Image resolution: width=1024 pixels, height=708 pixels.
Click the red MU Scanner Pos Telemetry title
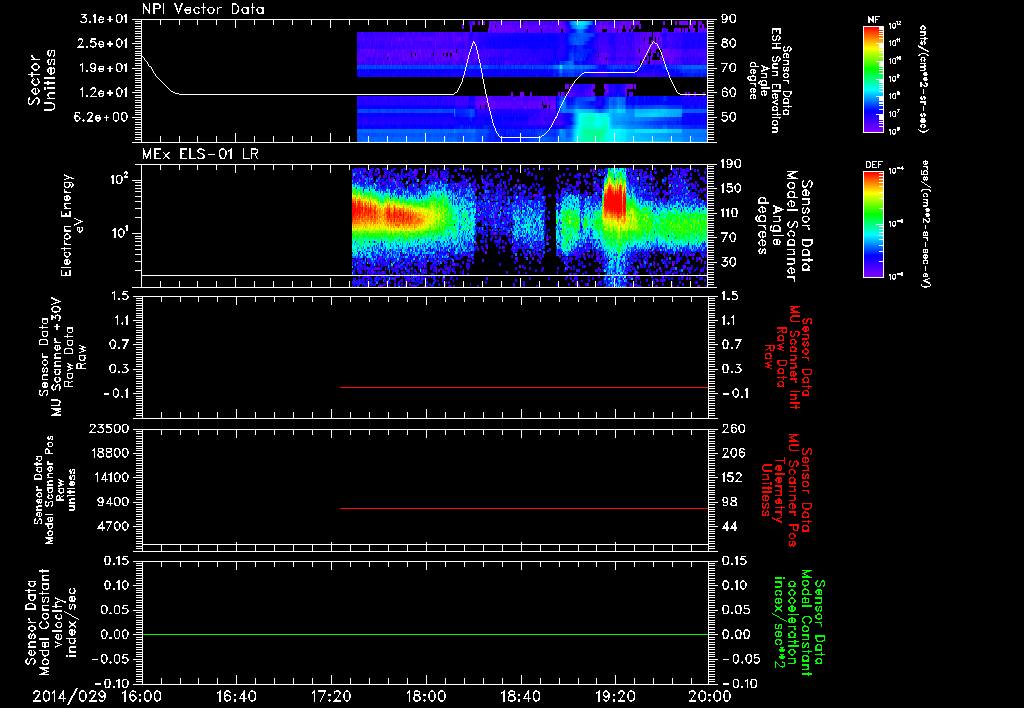click(x=786, y=490)
